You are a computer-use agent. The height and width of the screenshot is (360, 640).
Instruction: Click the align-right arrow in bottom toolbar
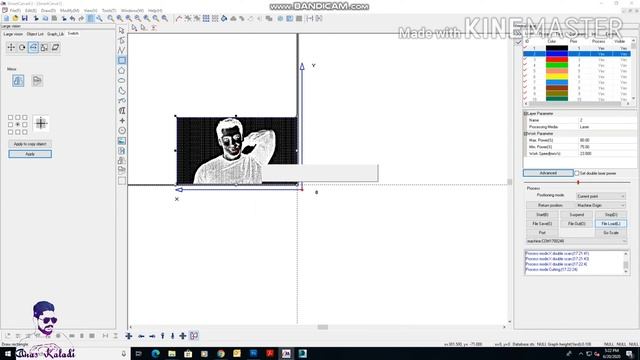pyautogui.click(x=152, y=336)
